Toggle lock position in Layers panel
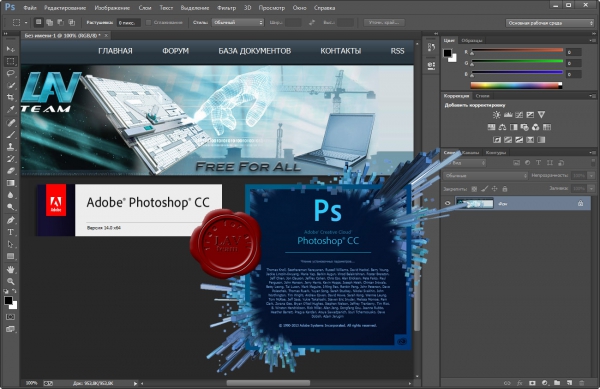The height and width of the screenshot is (389, 600). [494, 189]
